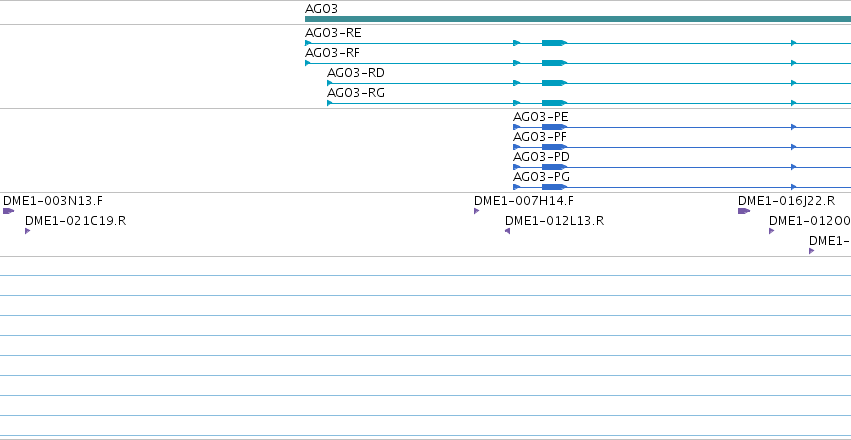The image size is (851, 440).
Task: Select the AGO3-RD transcript label
Action: (355, 73)
